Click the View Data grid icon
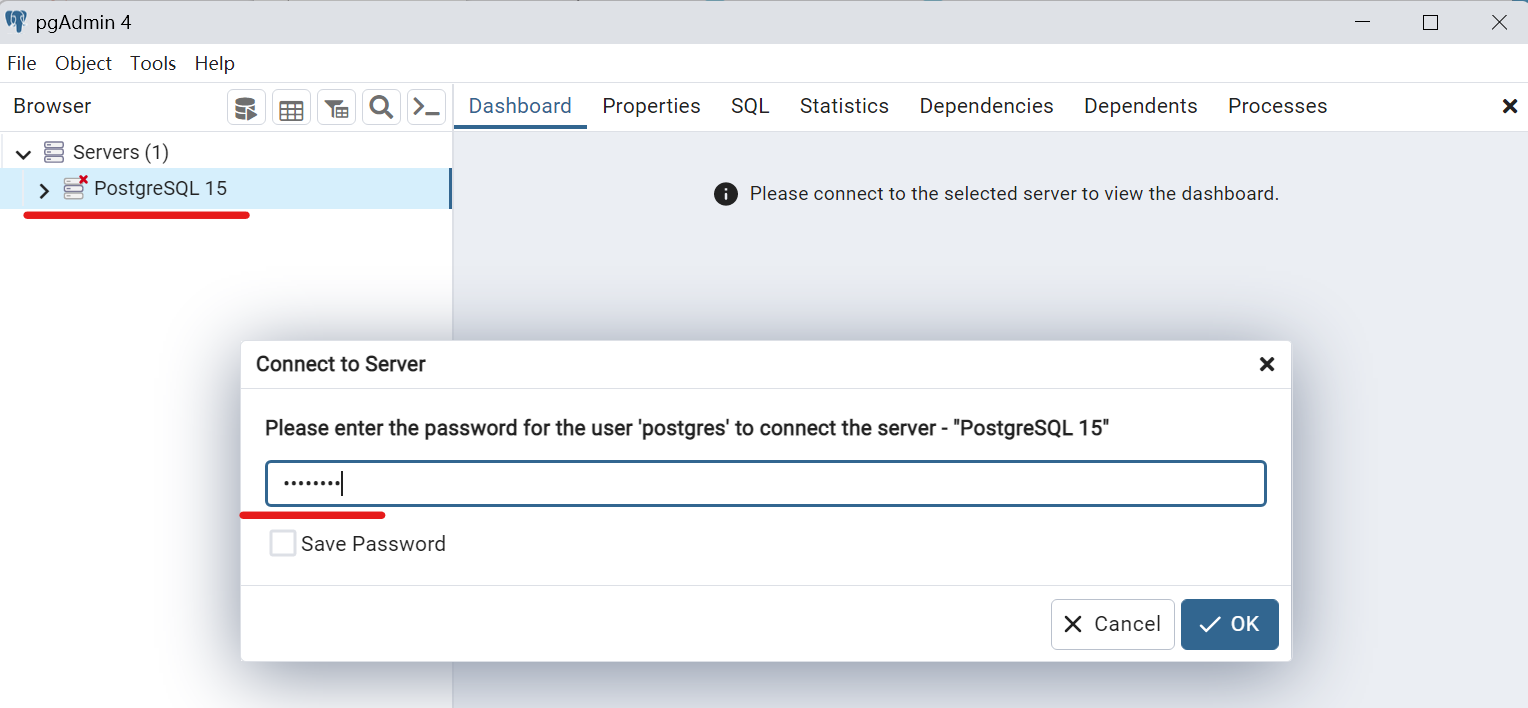Image resolution: width=1528 pixels, height=708 pixels. coord(291,108)
